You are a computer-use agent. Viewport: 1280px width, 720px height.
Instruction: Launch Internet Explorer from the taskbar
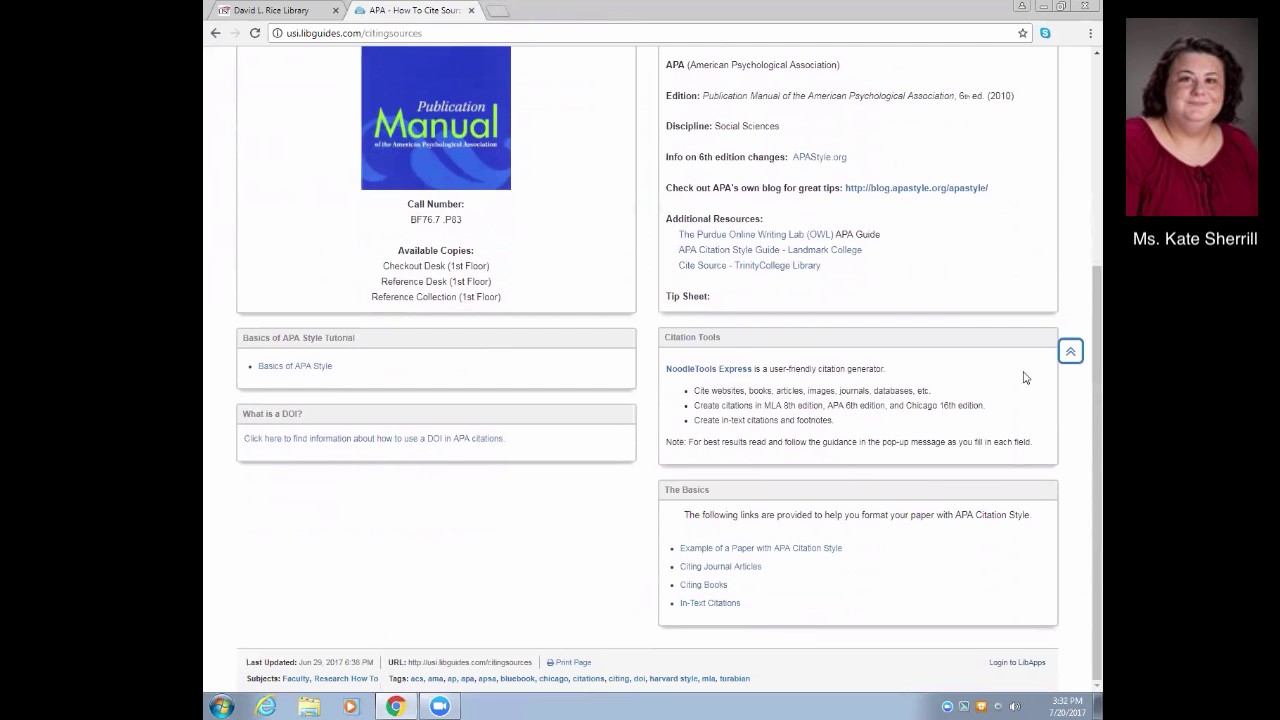265,706
